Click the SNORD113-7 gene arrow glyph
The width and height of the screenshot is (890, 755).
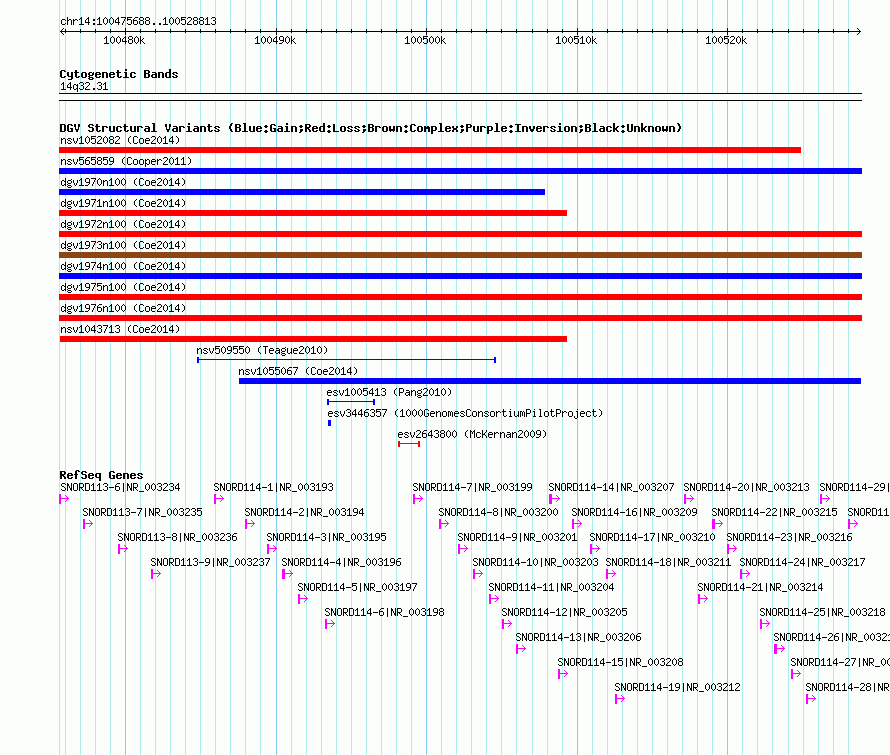pos(88,524)
